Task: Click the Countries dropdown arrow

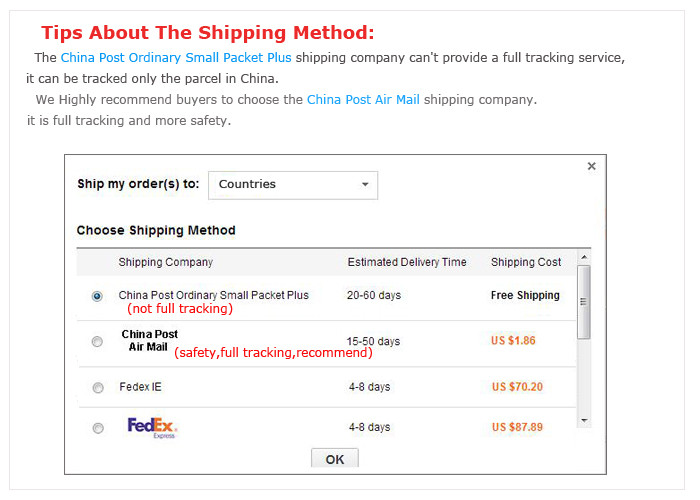Action: 365,185
